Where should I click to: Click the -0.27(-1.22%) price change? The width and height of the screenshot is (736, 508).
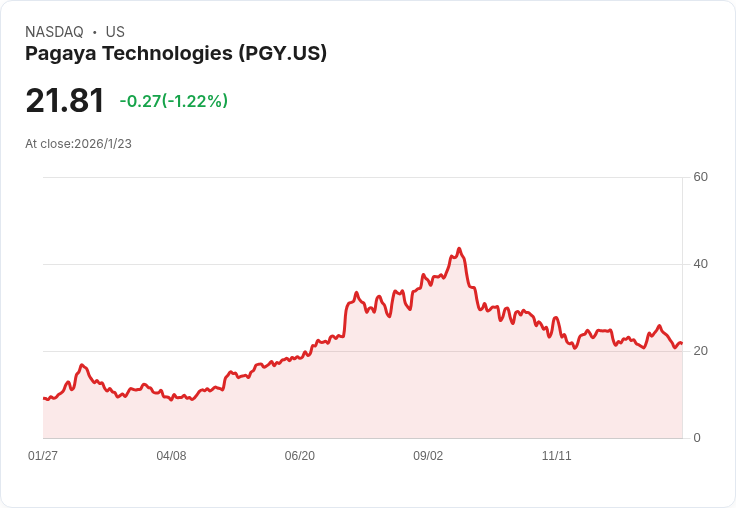click(x=174, y=101)
